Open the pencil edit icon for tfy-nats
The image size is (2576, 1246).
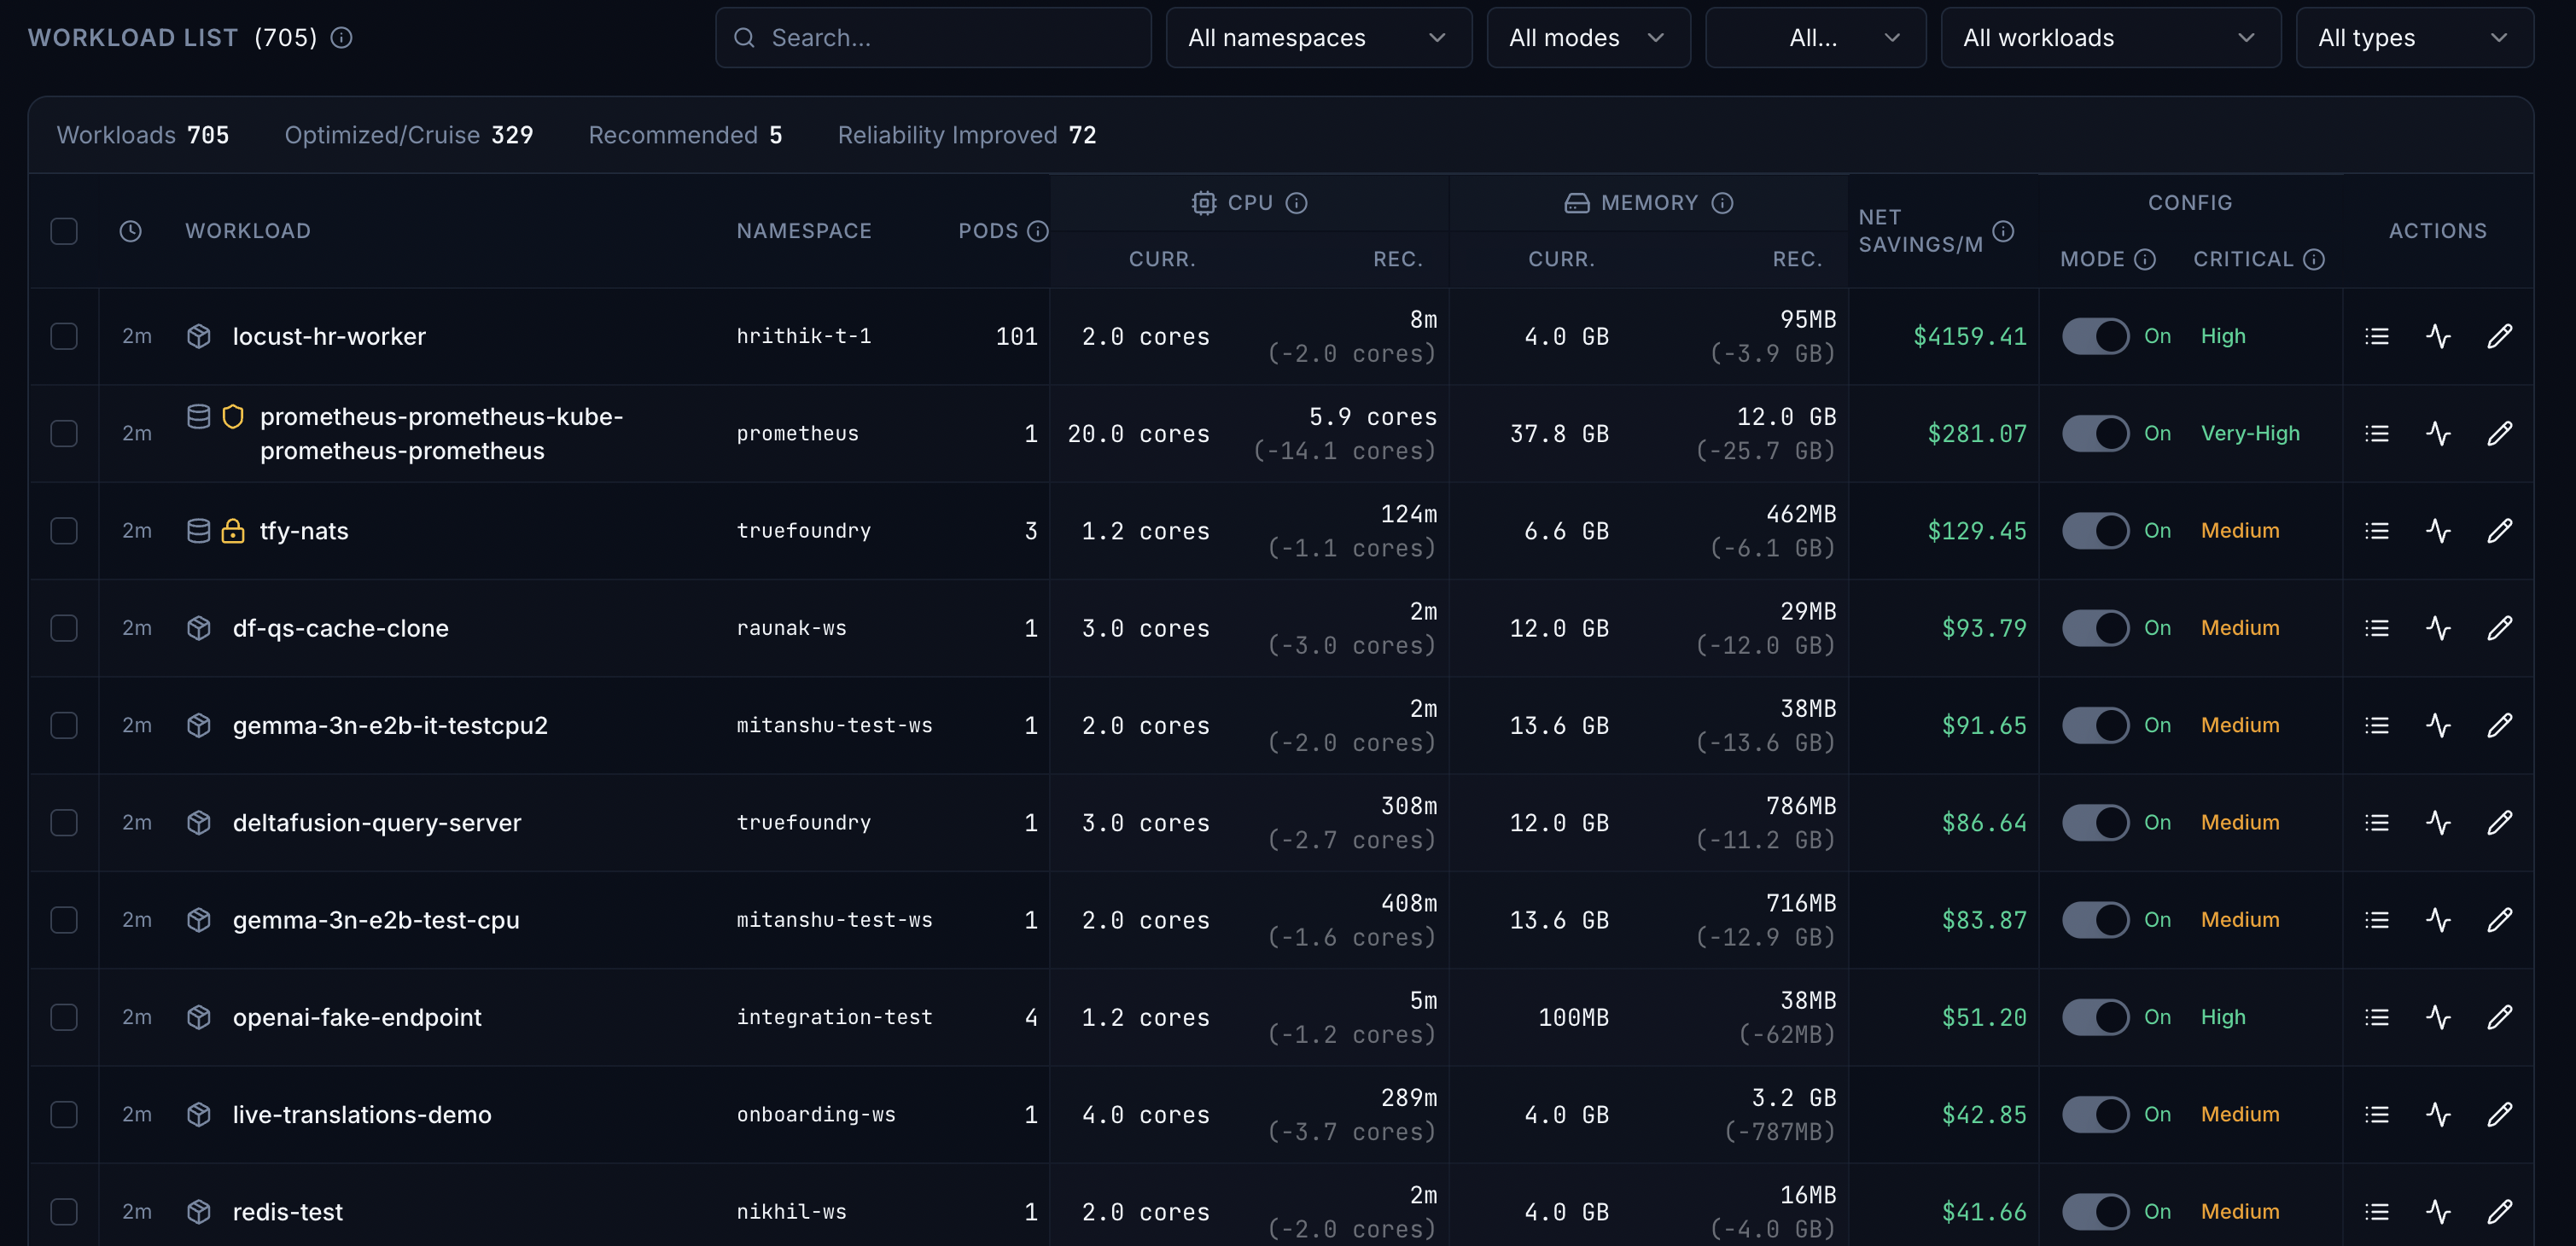[x=2501, y=531]
